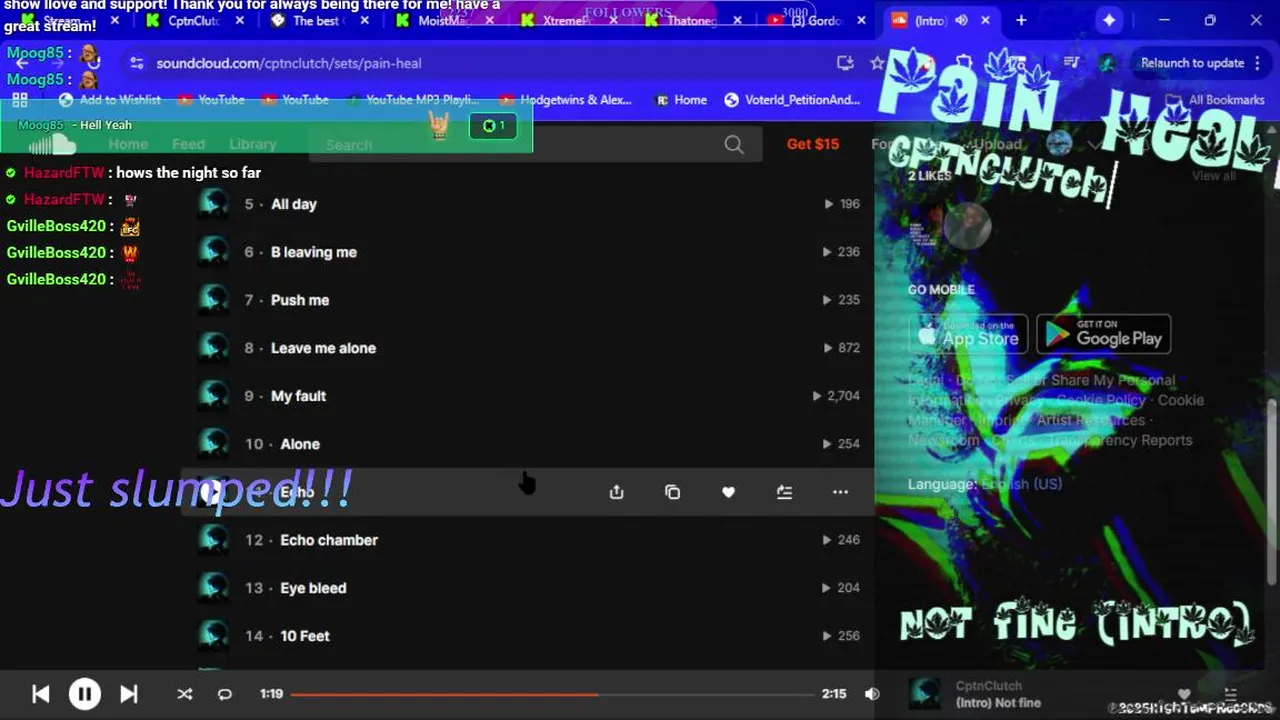Open SoundCloud Feed nav item
1280x720 pixels.
click(188, 144)
